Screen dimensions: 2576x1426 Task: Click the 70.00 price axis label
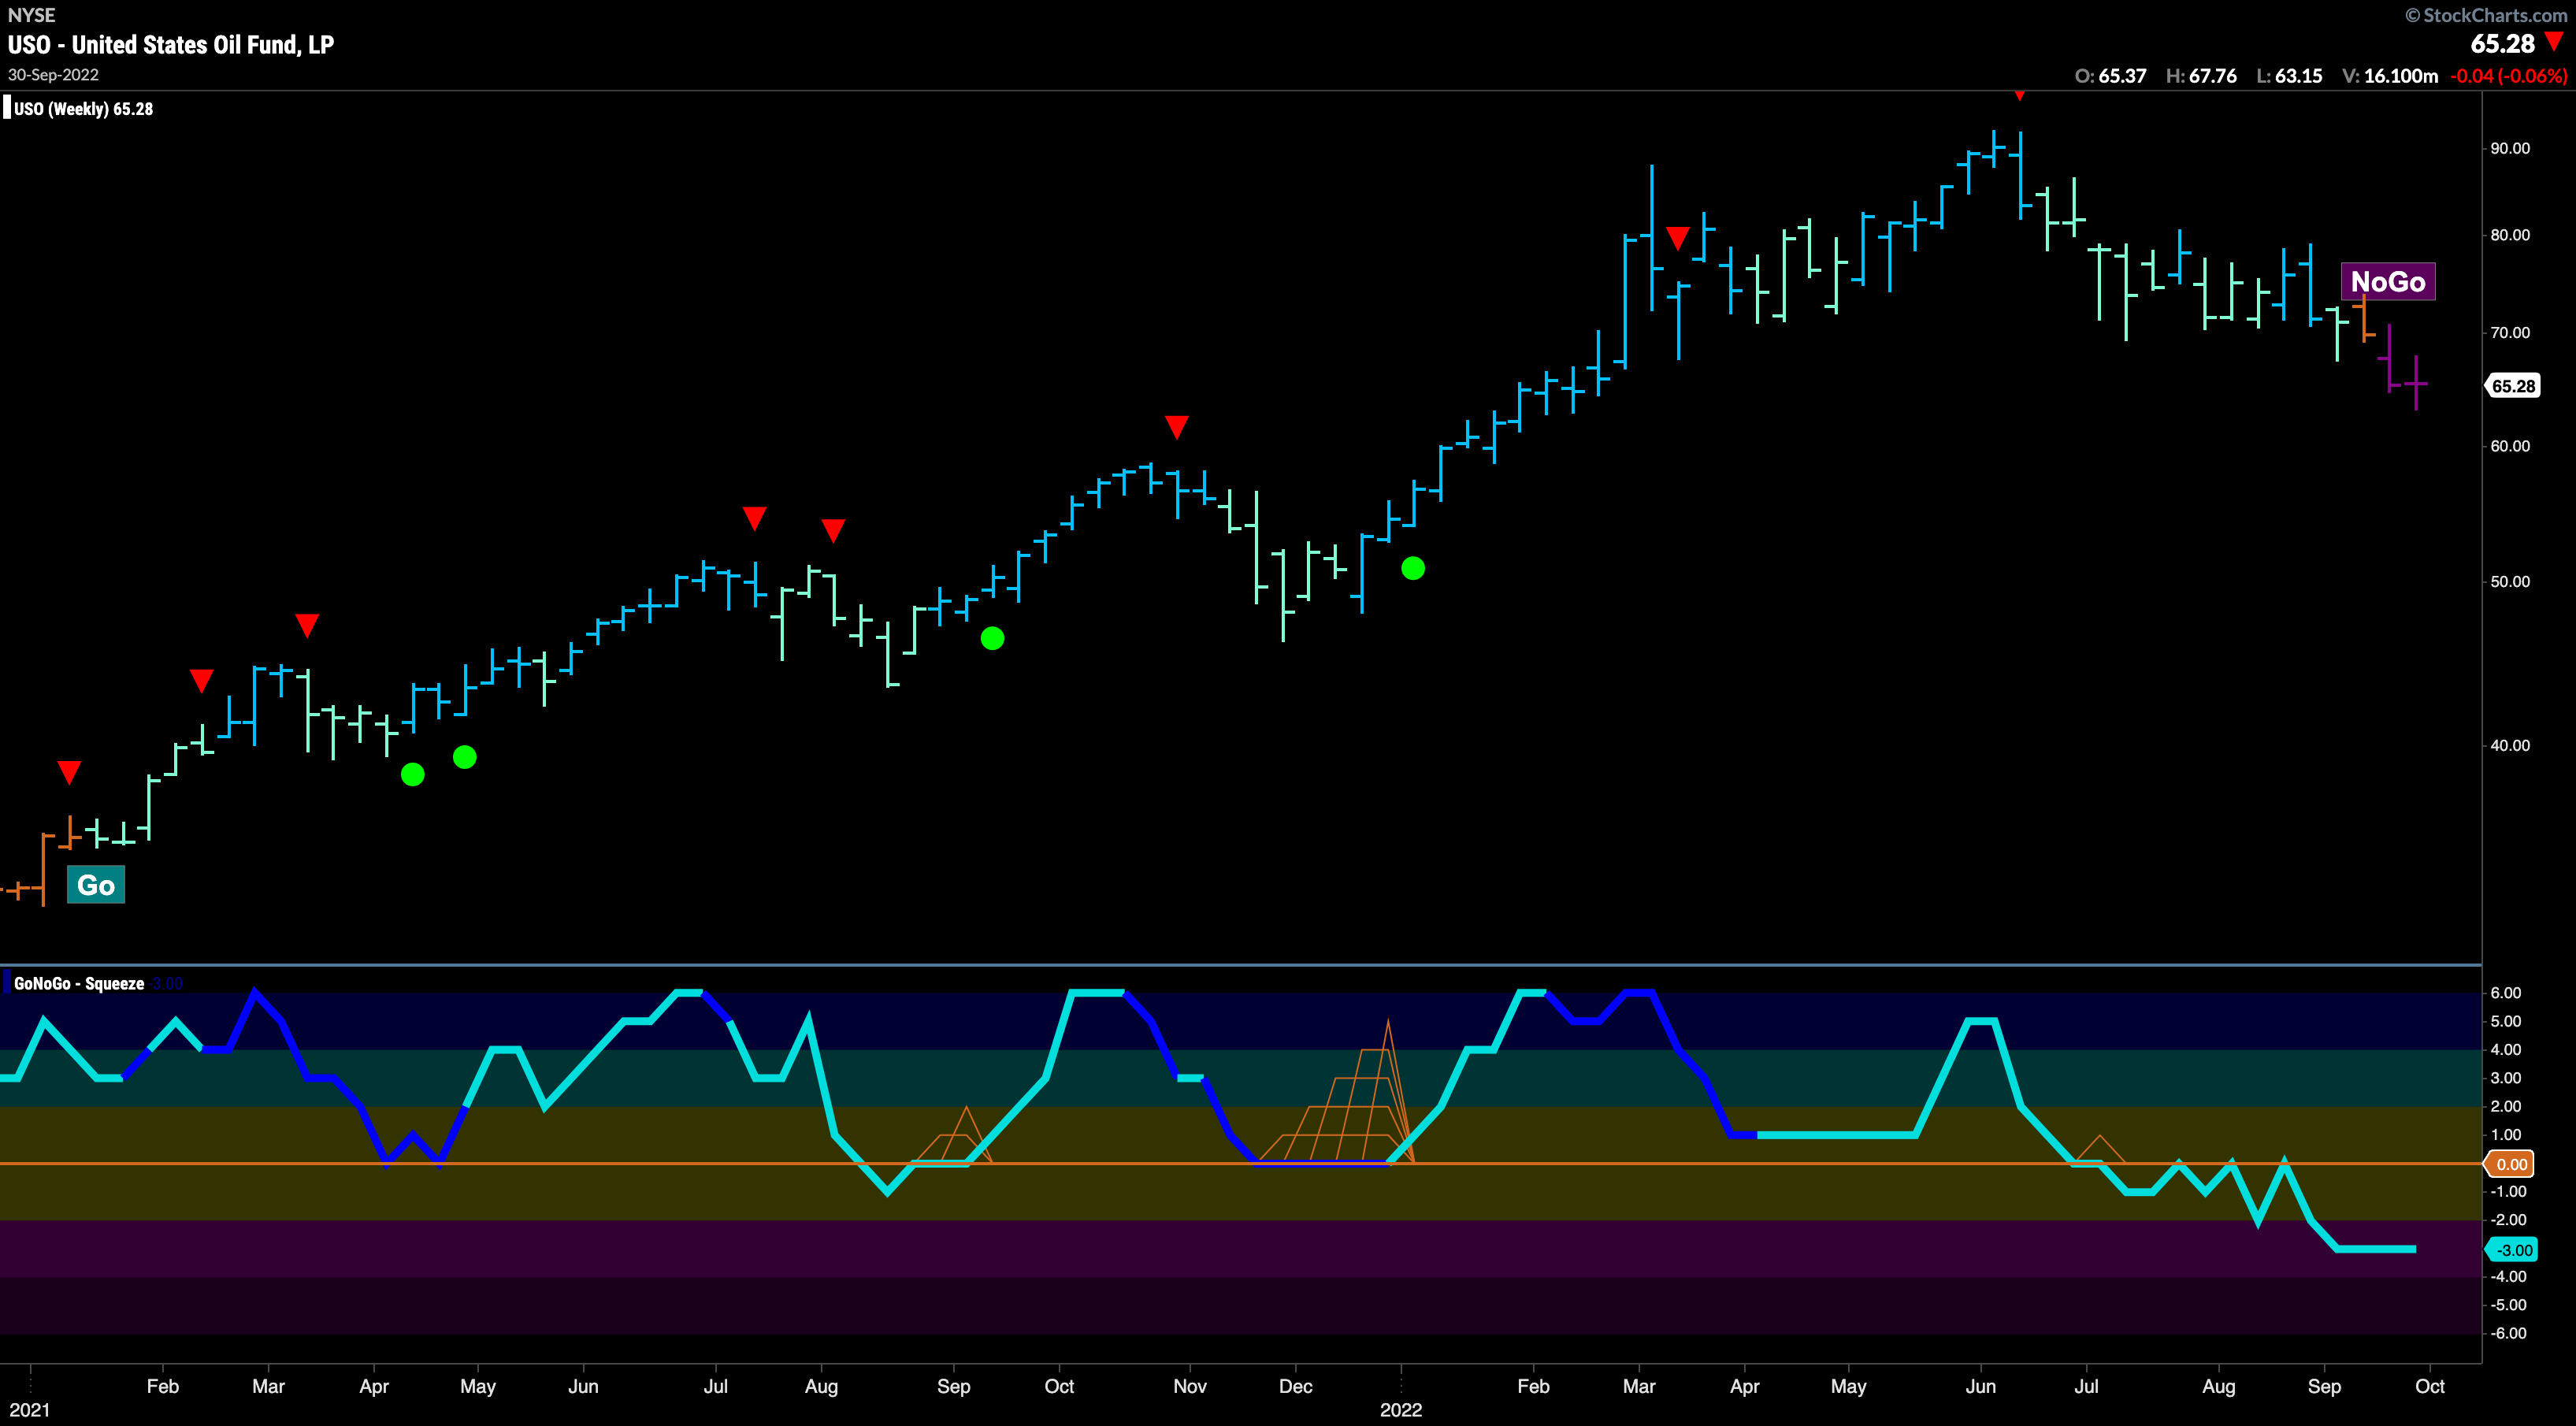(2510, 332)
